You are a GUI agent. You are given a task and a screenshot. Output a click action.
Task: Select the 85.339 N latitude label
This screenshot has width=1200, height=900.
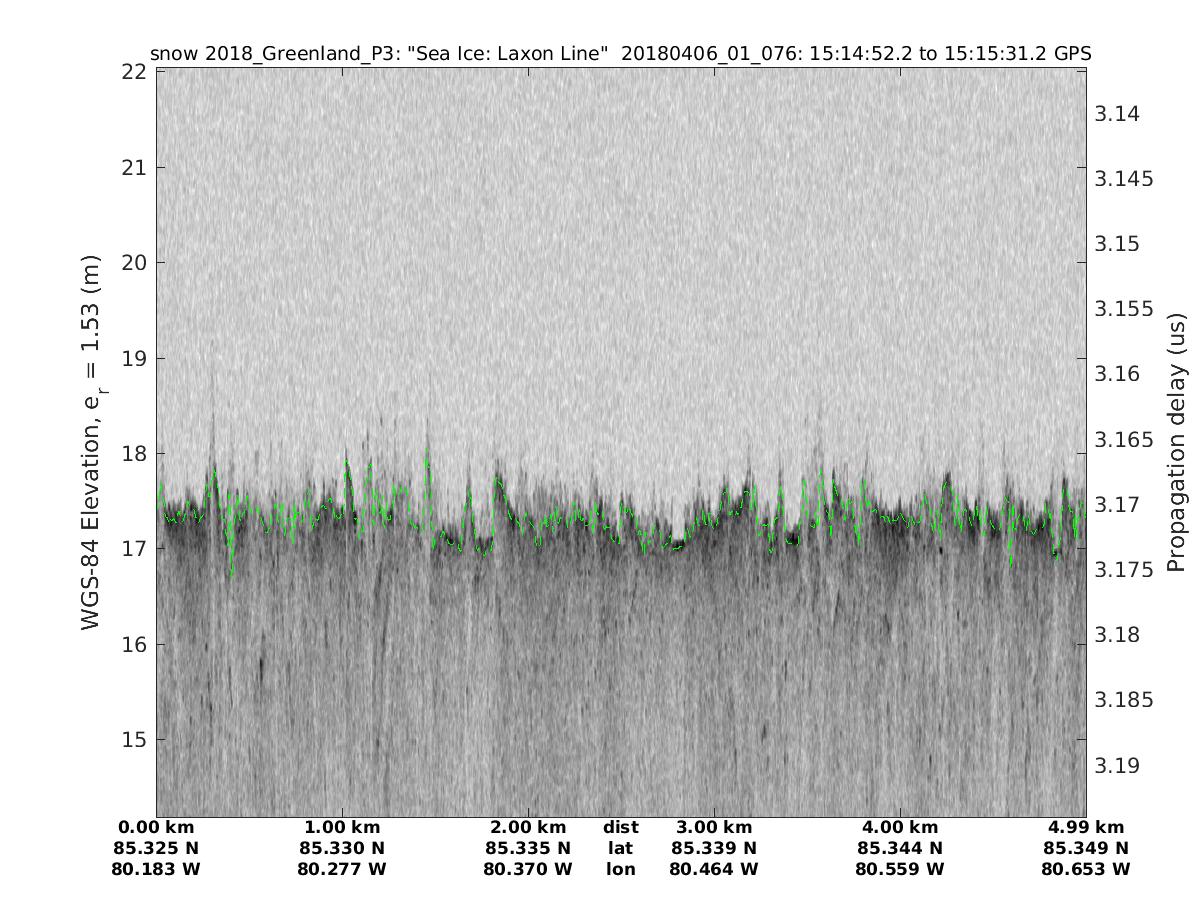714,848
